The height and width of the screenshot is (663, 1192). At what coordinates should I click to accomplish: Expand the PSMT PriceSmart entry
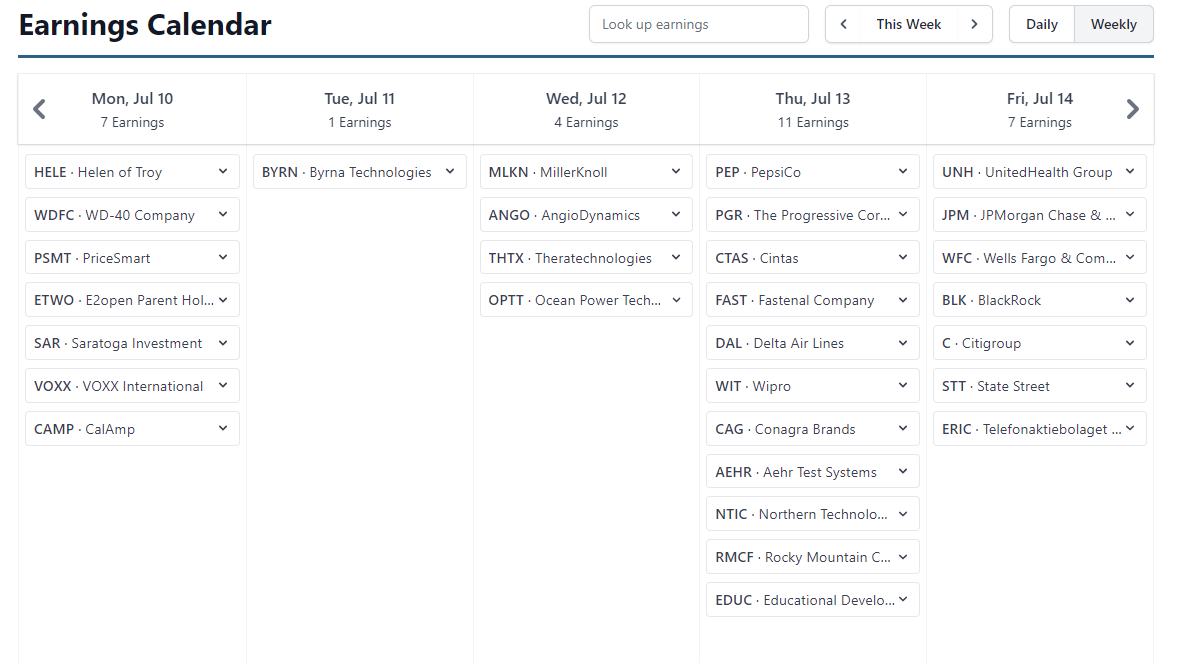pos(132,258)
